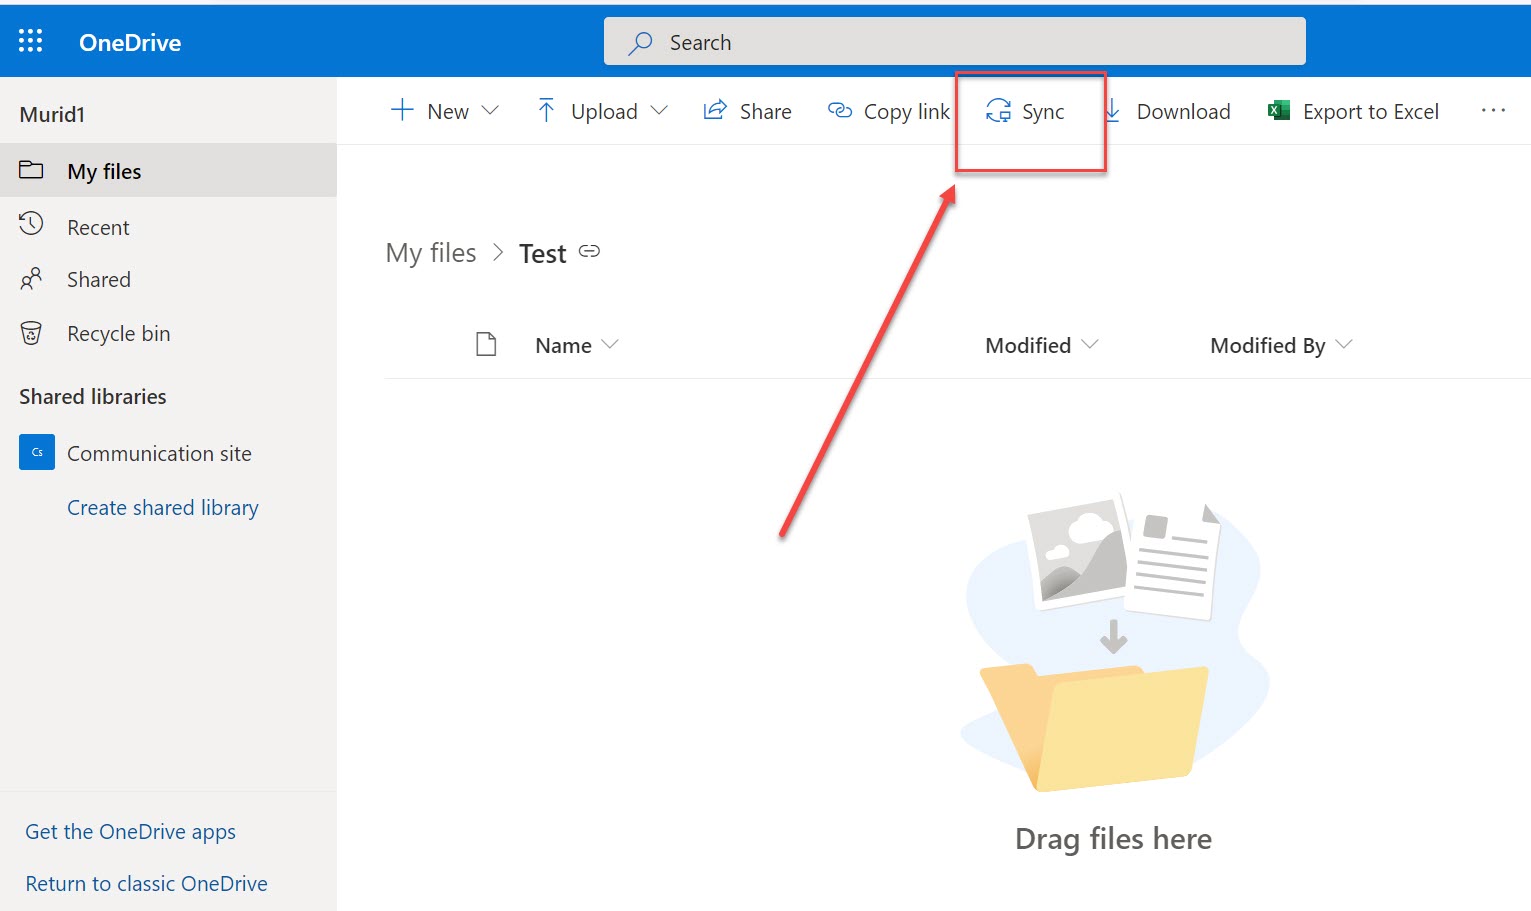Click the Share icon in toolbar
Viewport: 1531px width, 911px height.
(714, 110)
